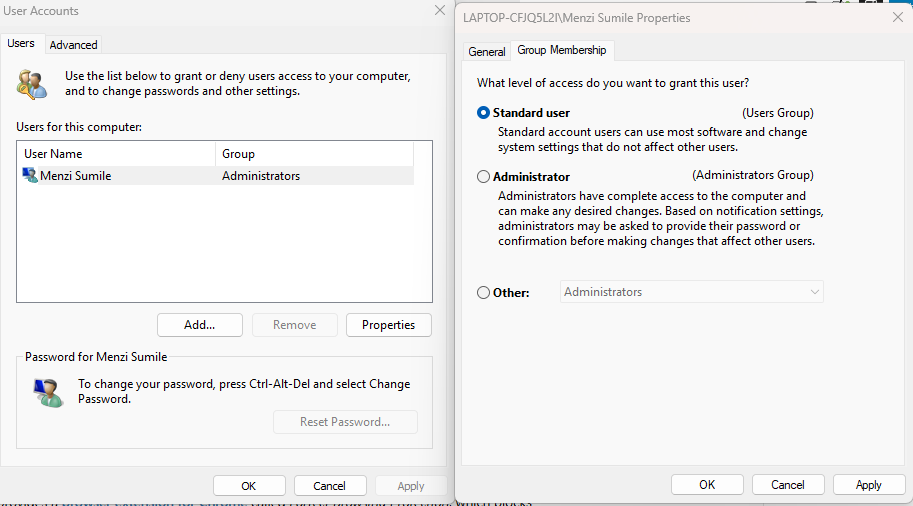Select the Administrator radio button

point(484,177)
